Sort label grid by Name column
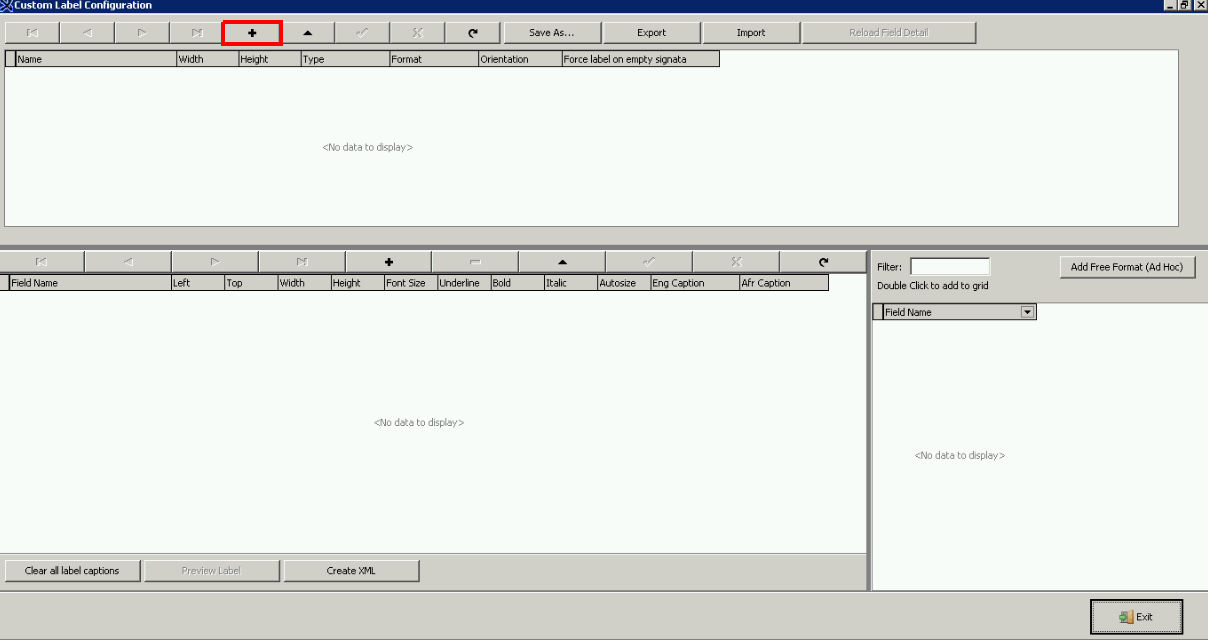Screen dimensions: 1208x640 tap(96, 59)
